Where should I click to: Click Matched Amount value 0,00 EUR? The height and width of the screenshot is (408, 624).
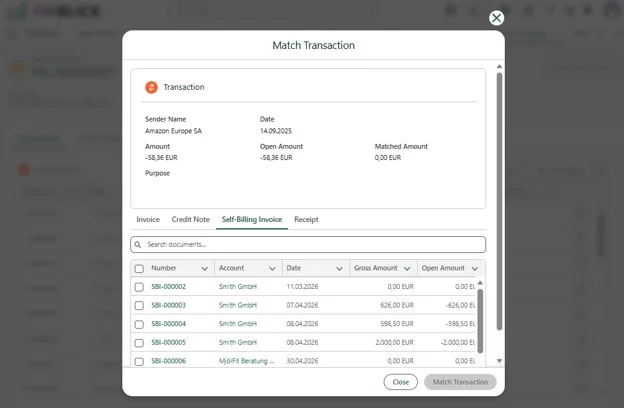tap(388, 158)
